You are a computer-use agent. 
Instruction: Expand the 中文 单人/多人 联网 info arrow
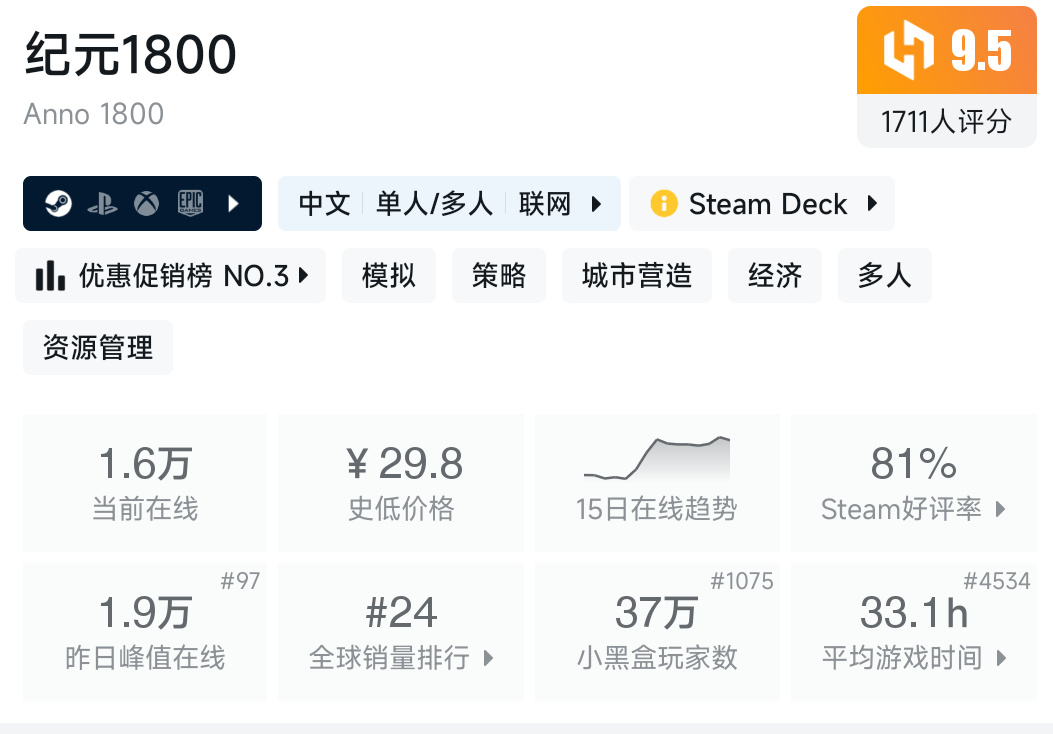tap(597, 204)
